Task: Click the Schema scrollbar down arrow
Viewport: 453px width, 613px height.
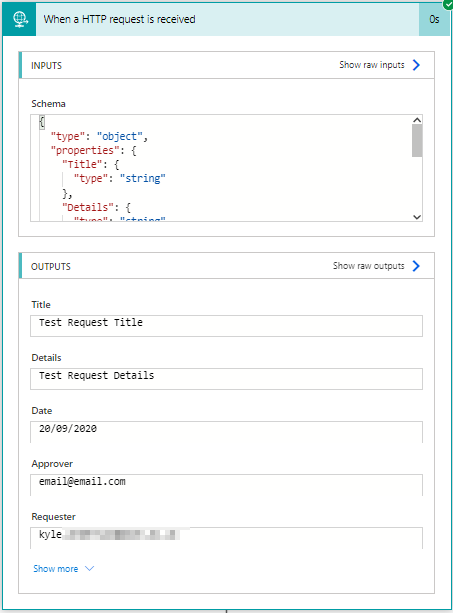Action: 417,217
